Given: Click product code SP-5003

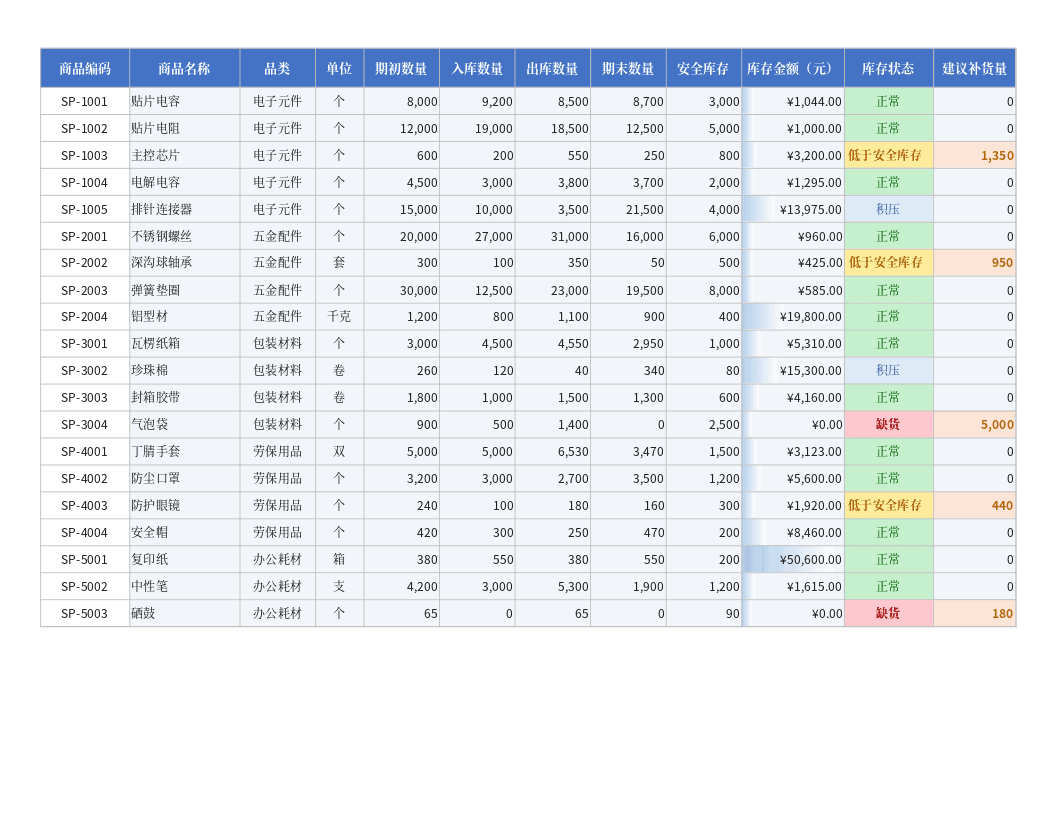Looking at the screenshot, I should point(85,613).
